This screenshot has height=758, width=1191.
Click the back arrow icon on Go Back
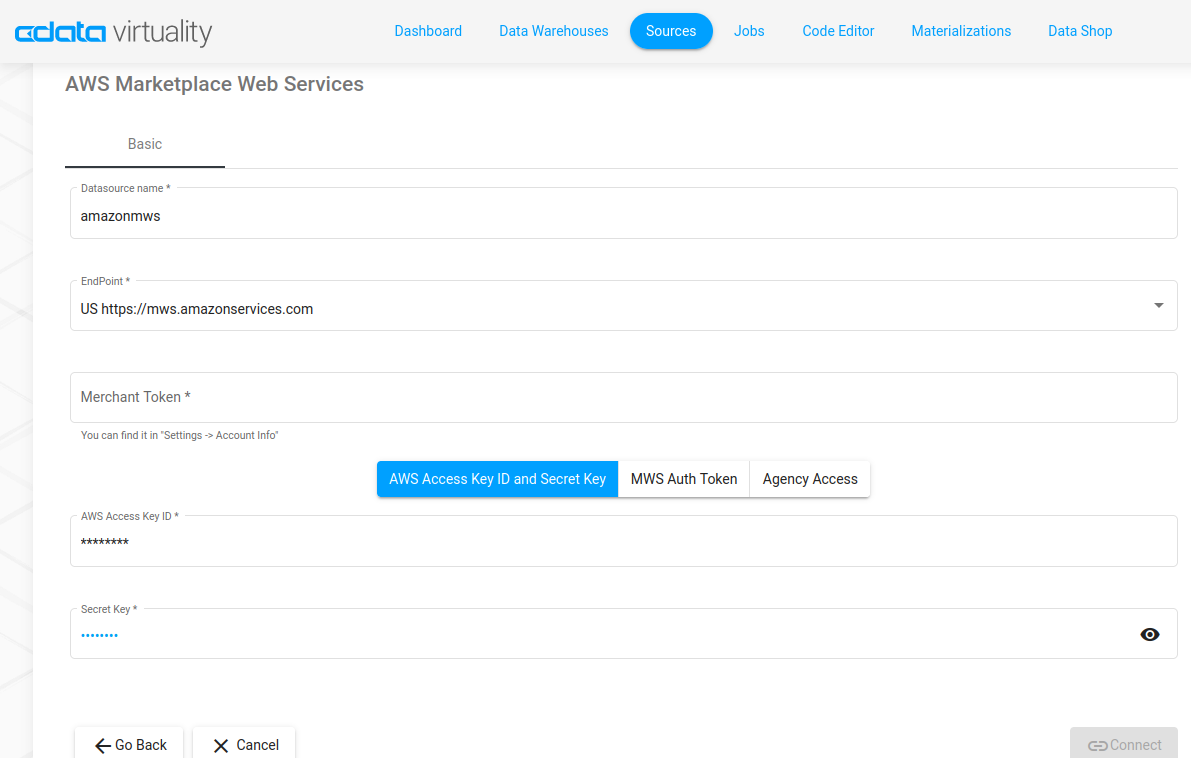click(x=101, y=744)
